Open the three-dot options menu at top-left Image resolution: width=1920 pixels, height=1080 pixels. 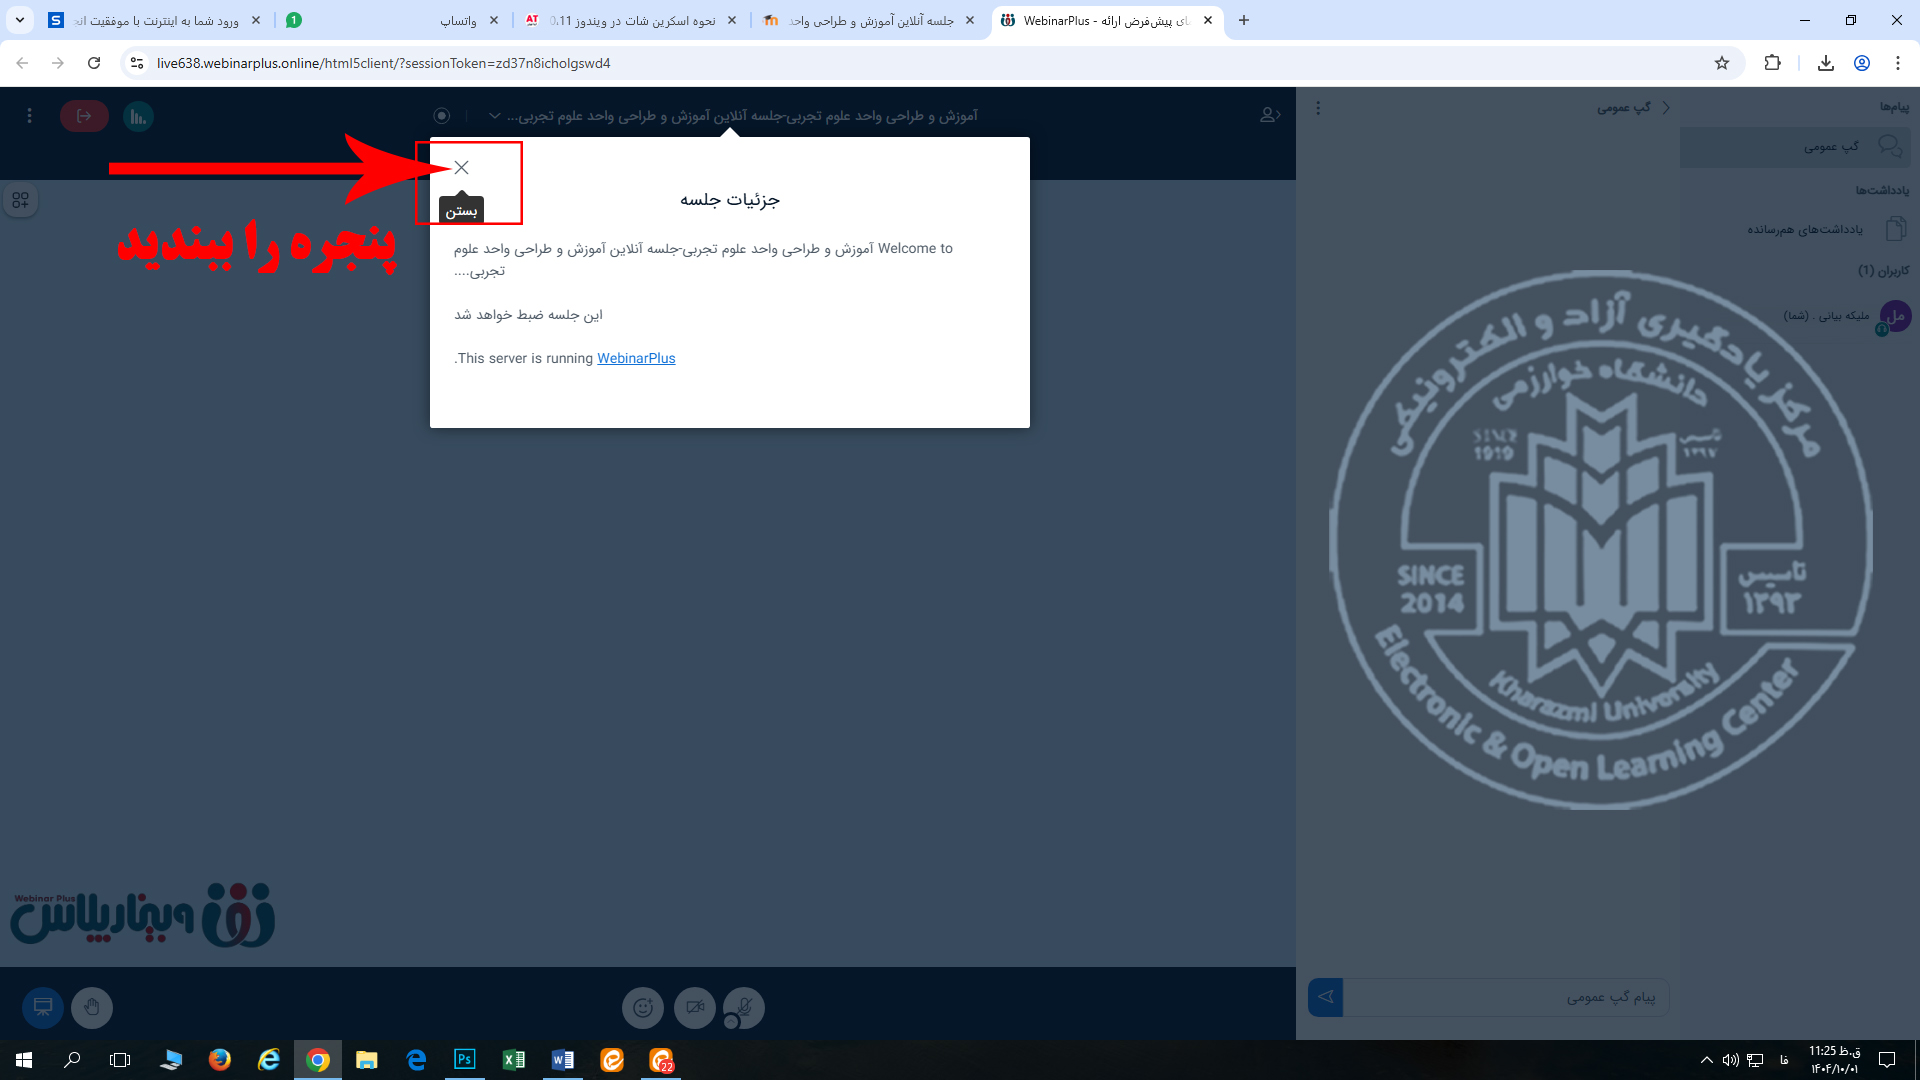(x=29, y=116)
